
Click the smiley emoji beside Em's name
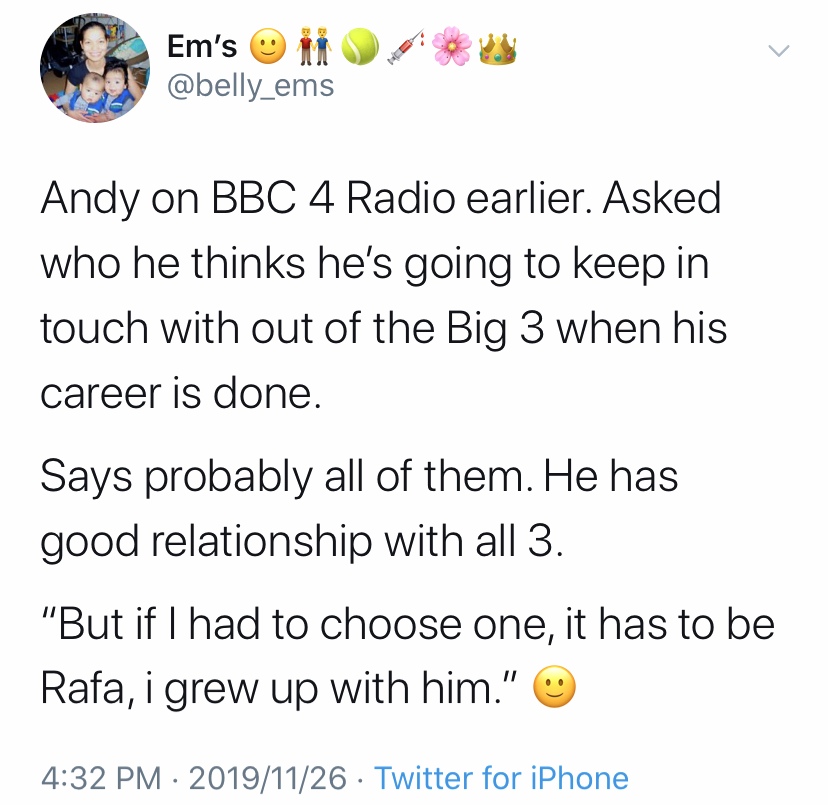[x=265, y=46]
